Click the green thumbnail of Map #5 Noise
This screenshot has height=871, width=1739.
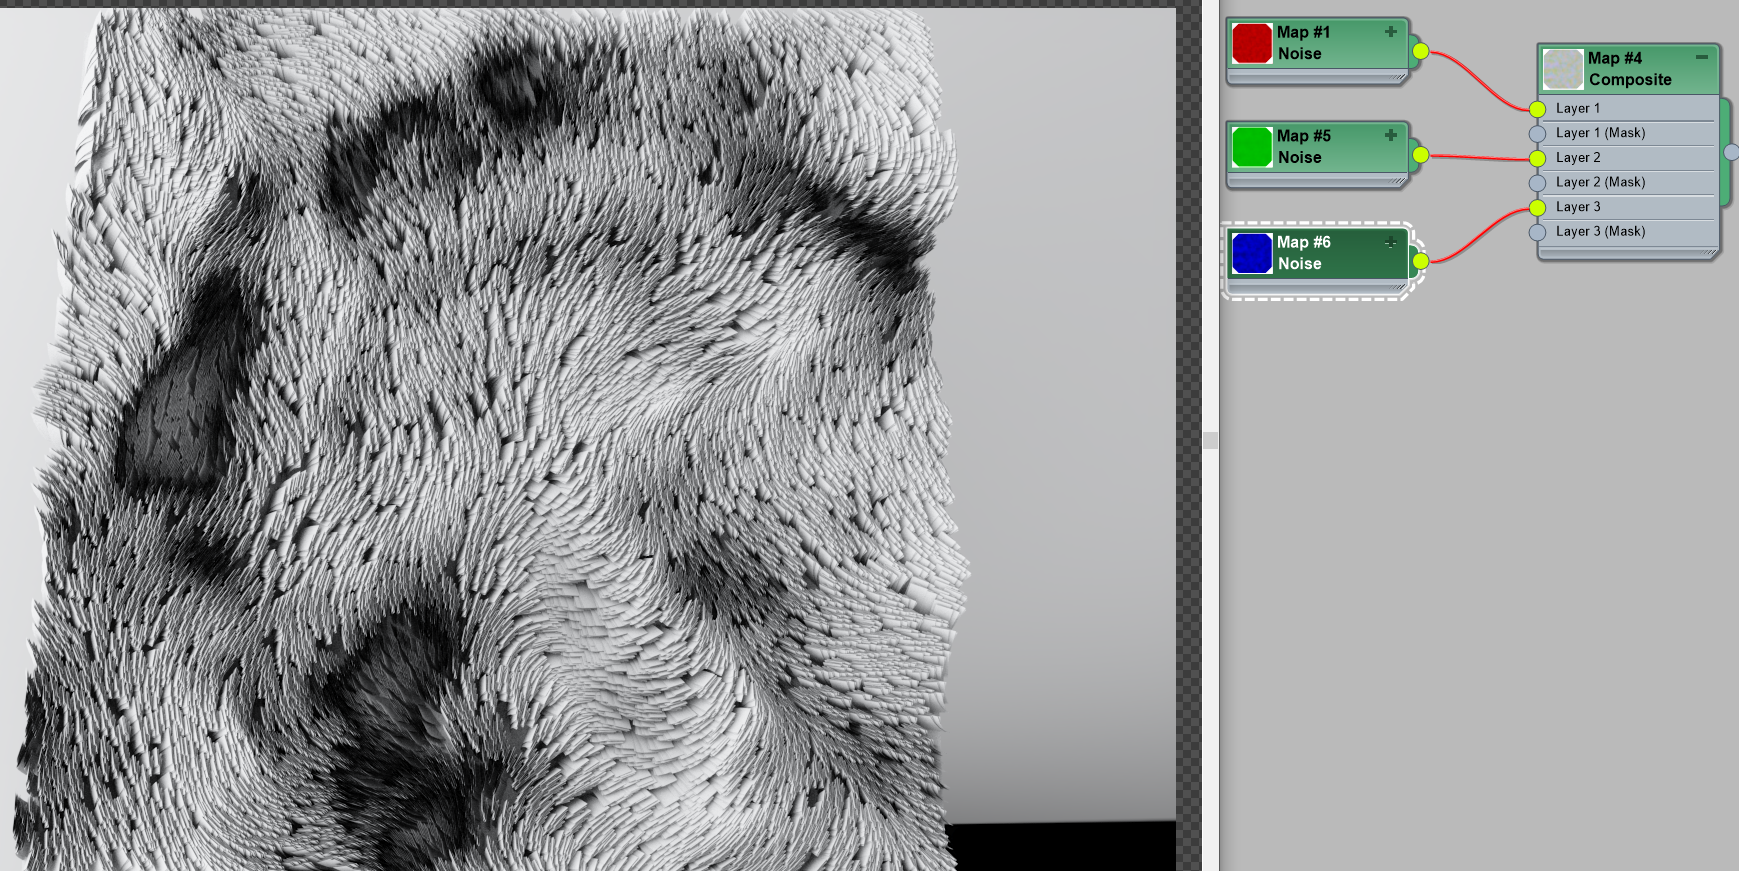[1252, 147]
